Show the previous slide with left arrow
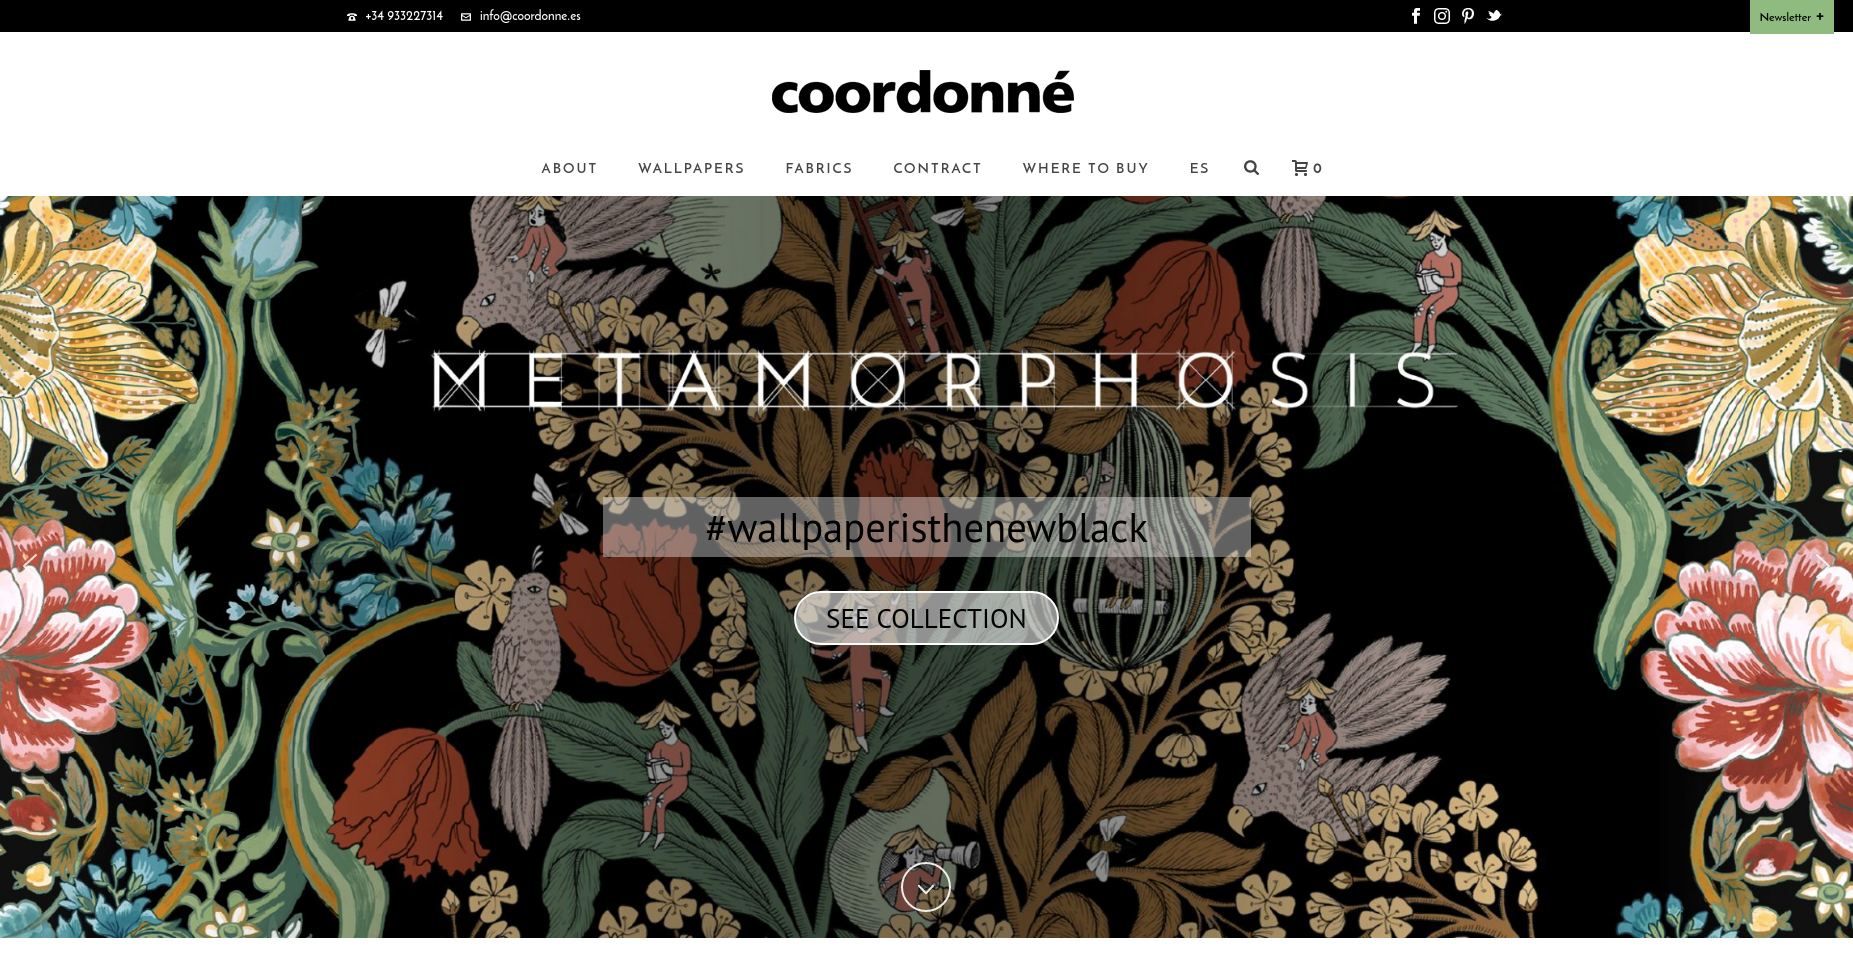This screenshot has height=980, width=1853. [x=30, y=563]
